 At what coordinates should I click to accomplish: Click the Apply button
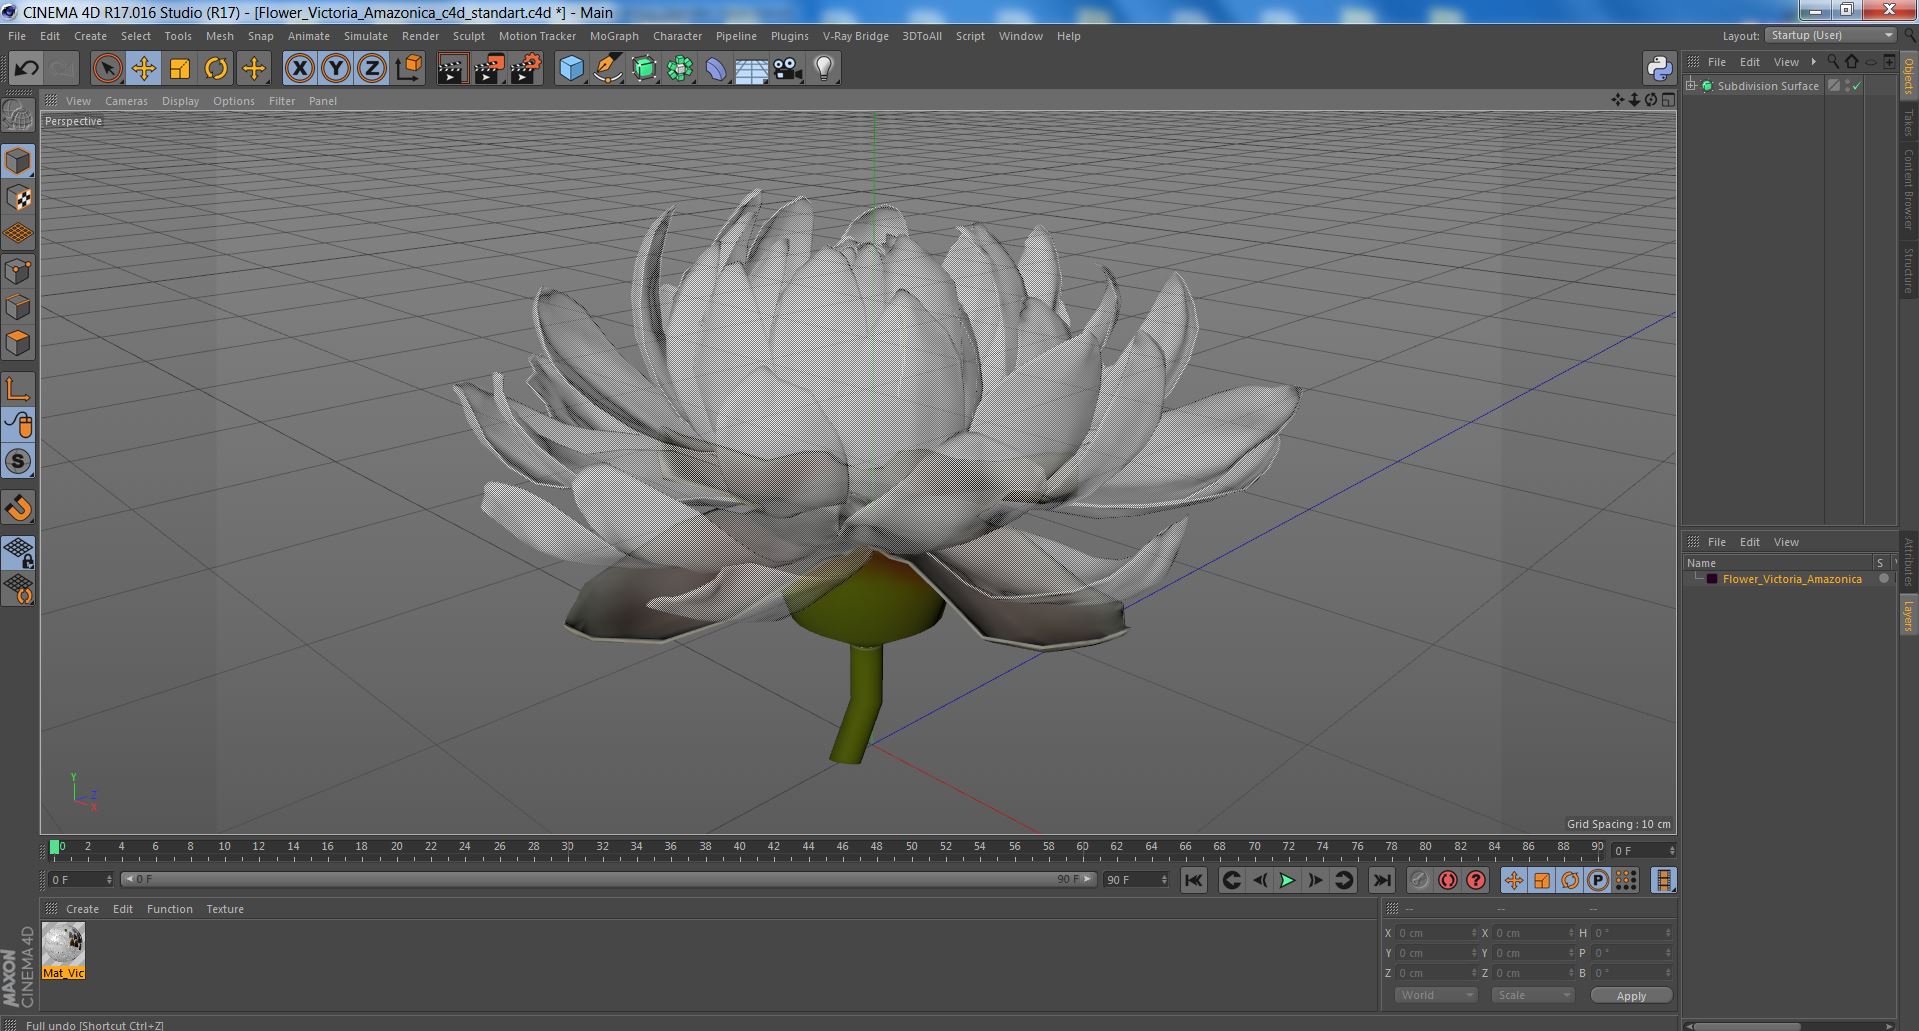point(1631,996)
